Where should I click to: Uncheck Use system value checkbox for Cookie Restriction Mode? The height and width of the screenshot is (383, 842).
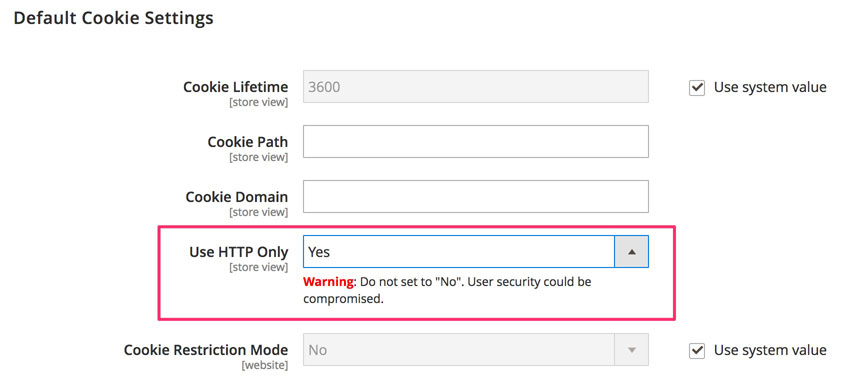696,351
